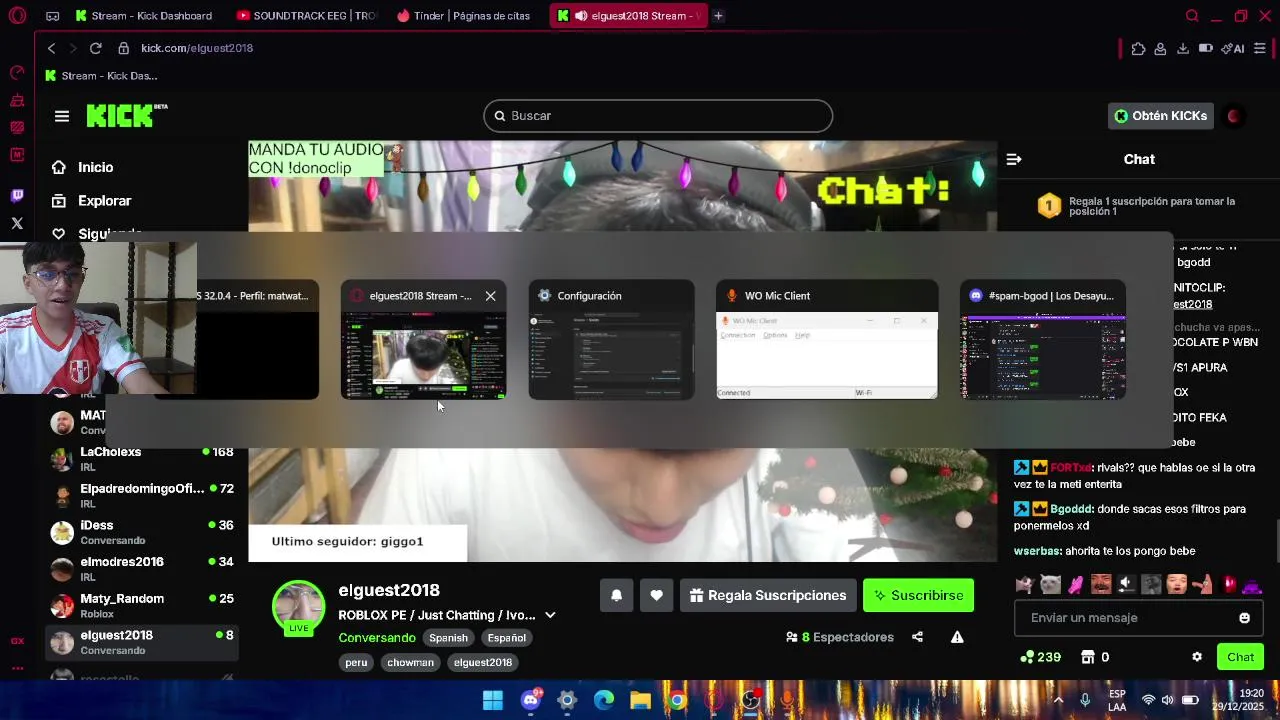Open elmodres2016 channel in sidebar
This screenshot has width=1280, height=720.
(142, 569)
